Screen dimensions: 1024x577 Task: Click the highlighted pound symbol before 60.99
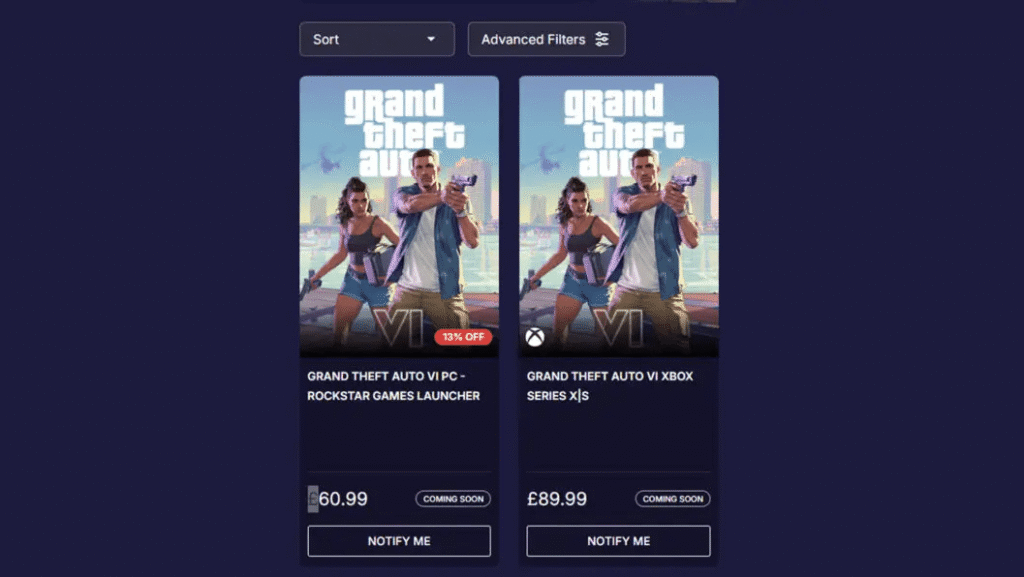(x=313, y=499)
